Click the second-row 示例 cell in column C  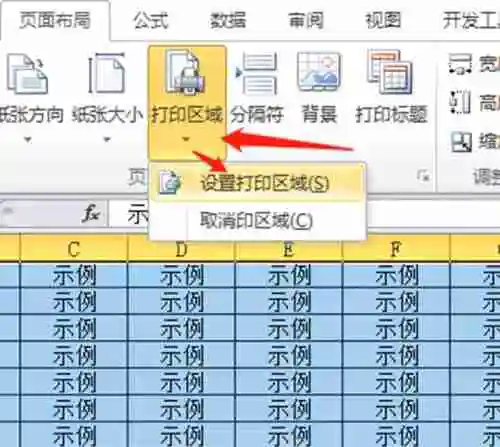point(74,302)
